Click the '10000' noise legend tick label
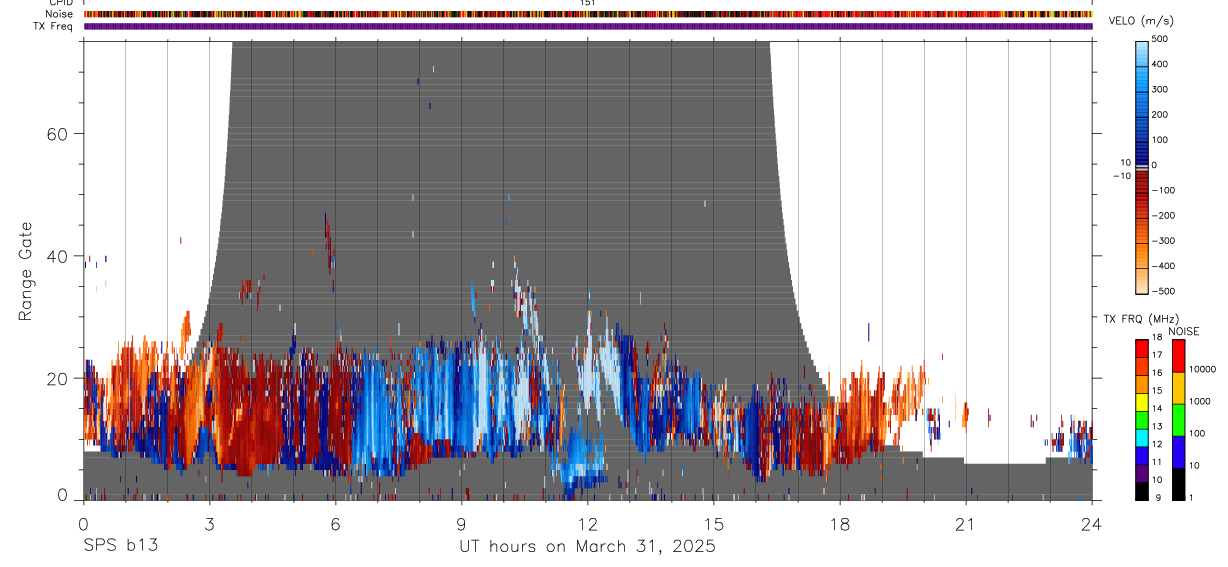The image size is (1228, 567). (x=1202, y=370)
